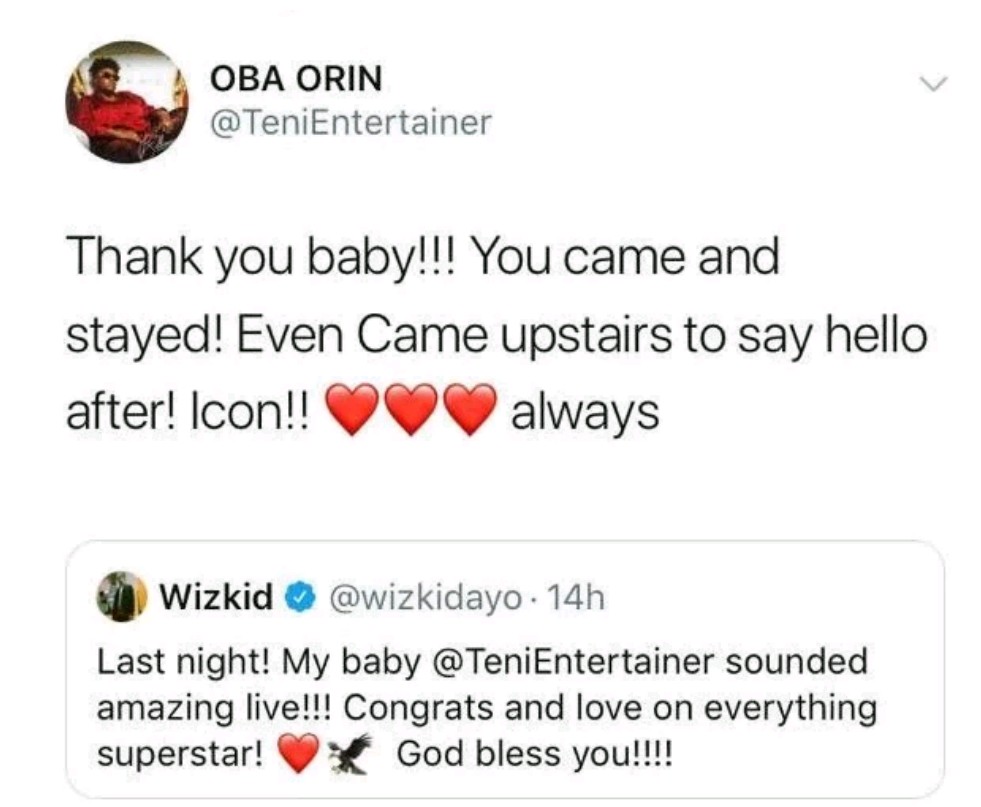The image size is (981, 807).
Task: Click the eagle emoji in Wizkid's tweet
Action: coord(346,752)
